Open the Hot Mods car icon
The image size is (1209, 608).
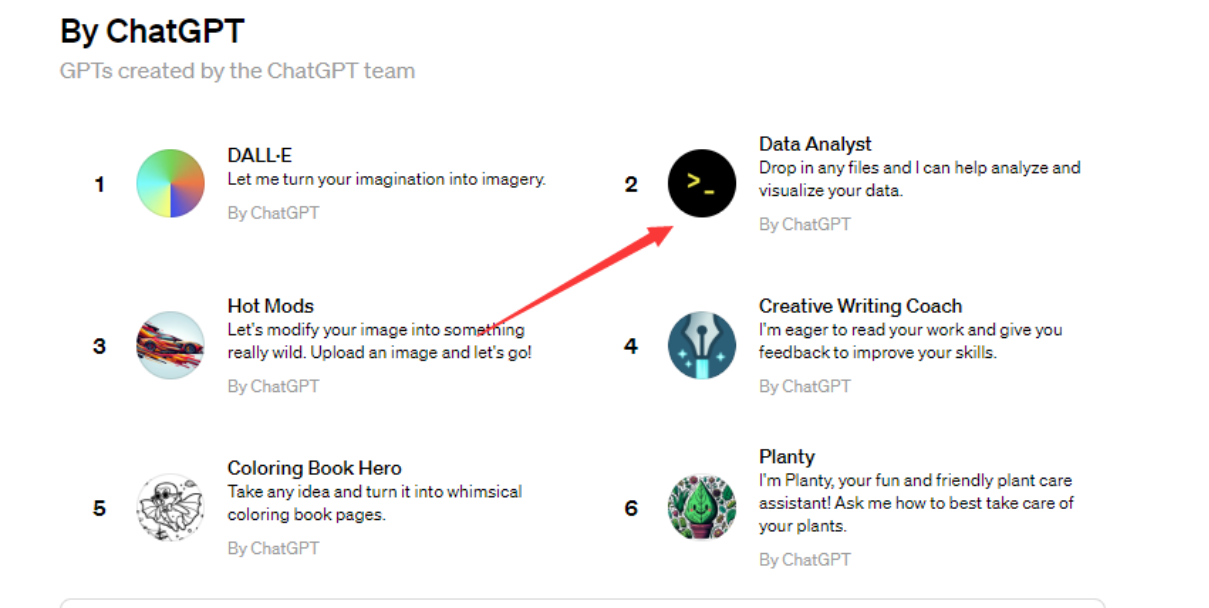click(170, 346)
